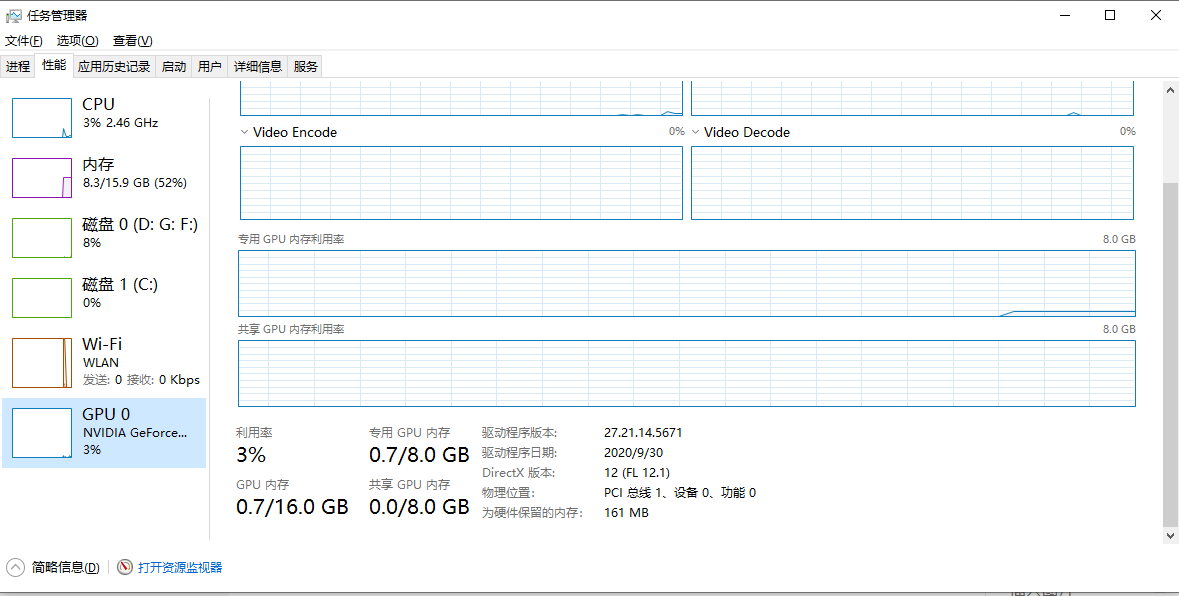
Task: Click the Video Encode graph
Action: click(x=461, y=183)
